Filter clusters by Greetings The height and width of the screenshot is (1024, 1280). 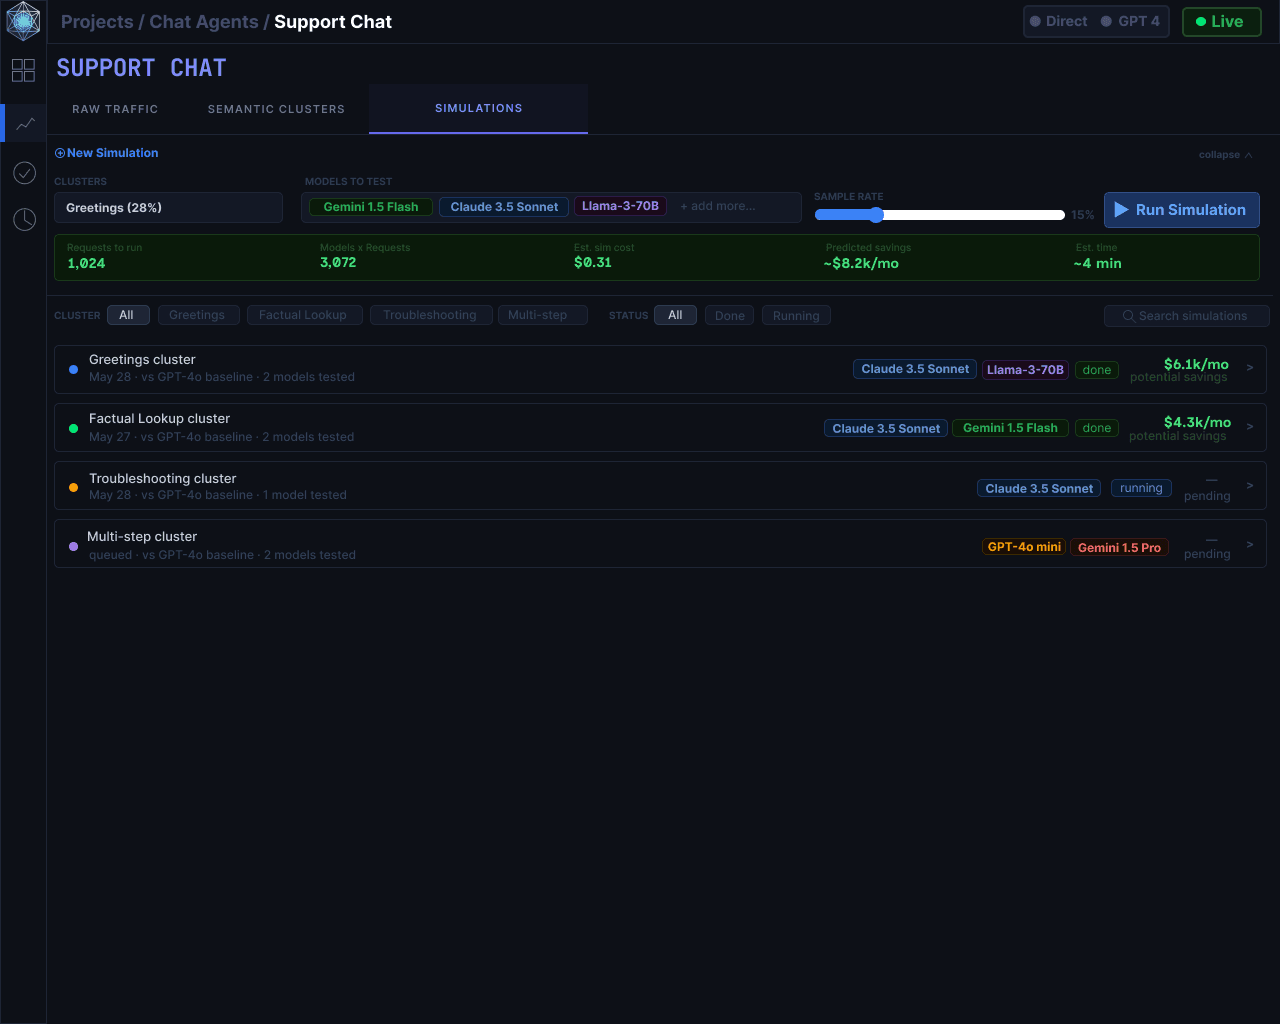coord(198,315)
